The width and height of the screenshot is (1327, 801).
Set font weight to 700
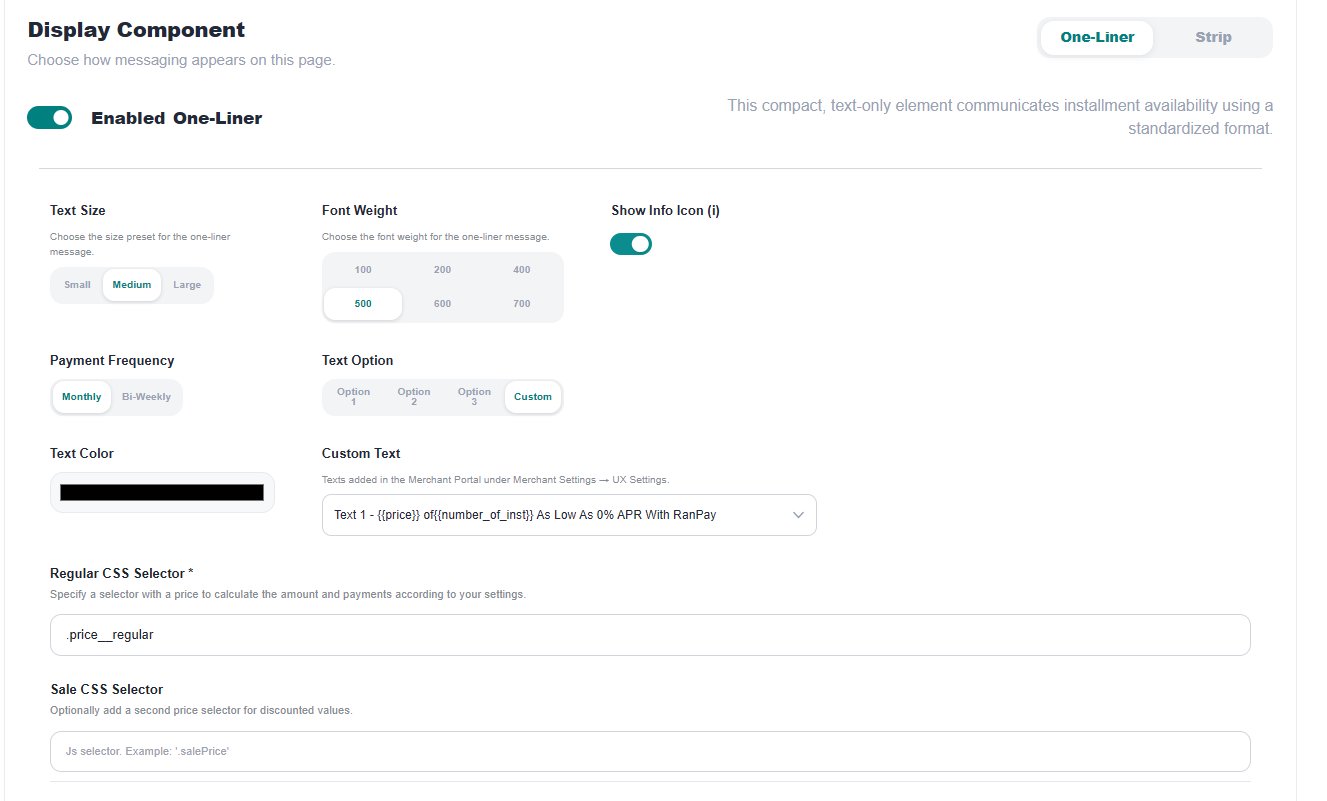[522, 304]
